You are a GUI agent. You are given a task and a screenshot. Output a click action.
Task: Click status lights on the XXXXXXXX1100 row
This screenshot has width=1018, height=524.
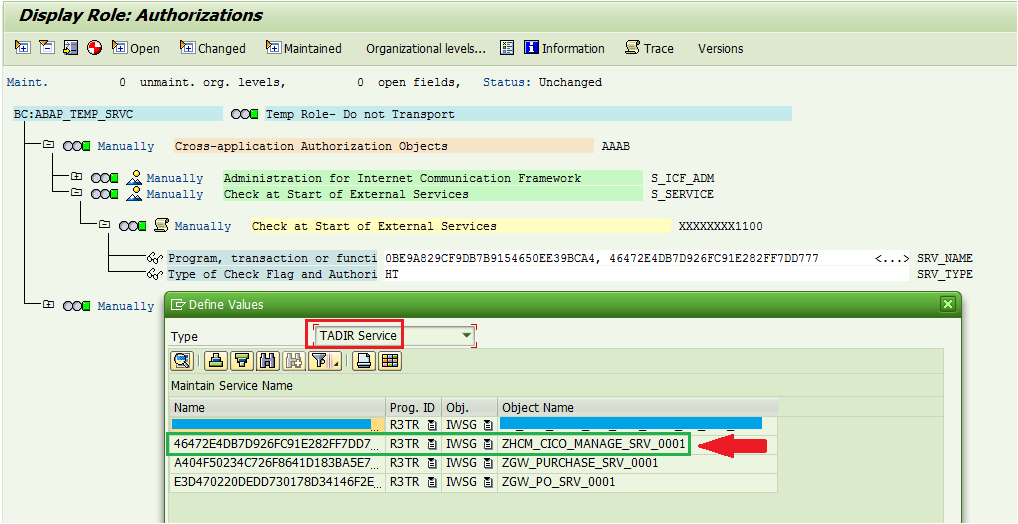pyautogui.click(x=132, y=226)
